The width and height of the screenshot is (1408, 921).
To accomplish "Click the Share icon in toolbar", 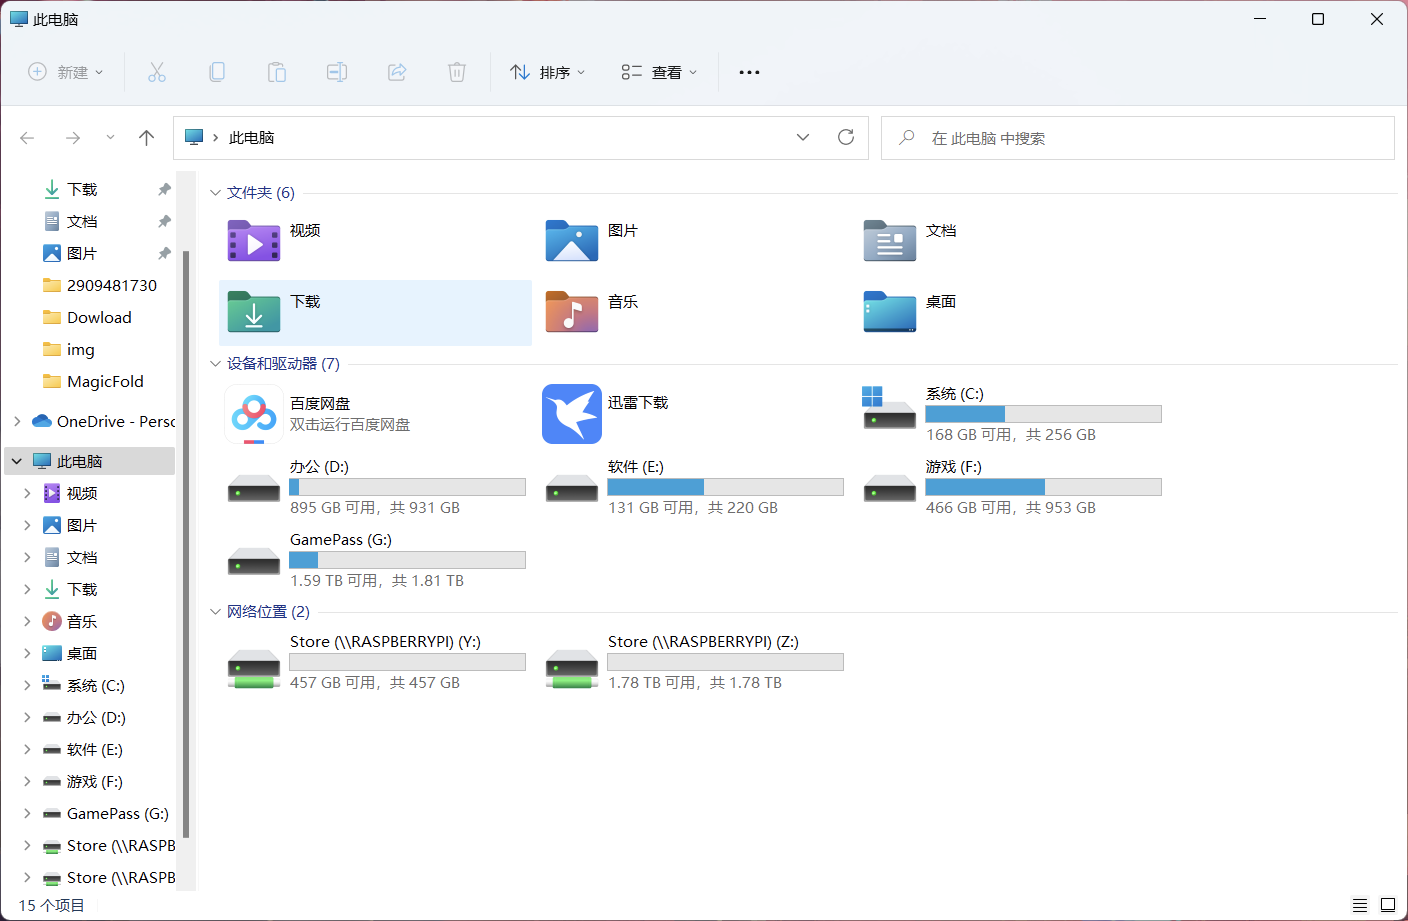I will coord(397,72).
